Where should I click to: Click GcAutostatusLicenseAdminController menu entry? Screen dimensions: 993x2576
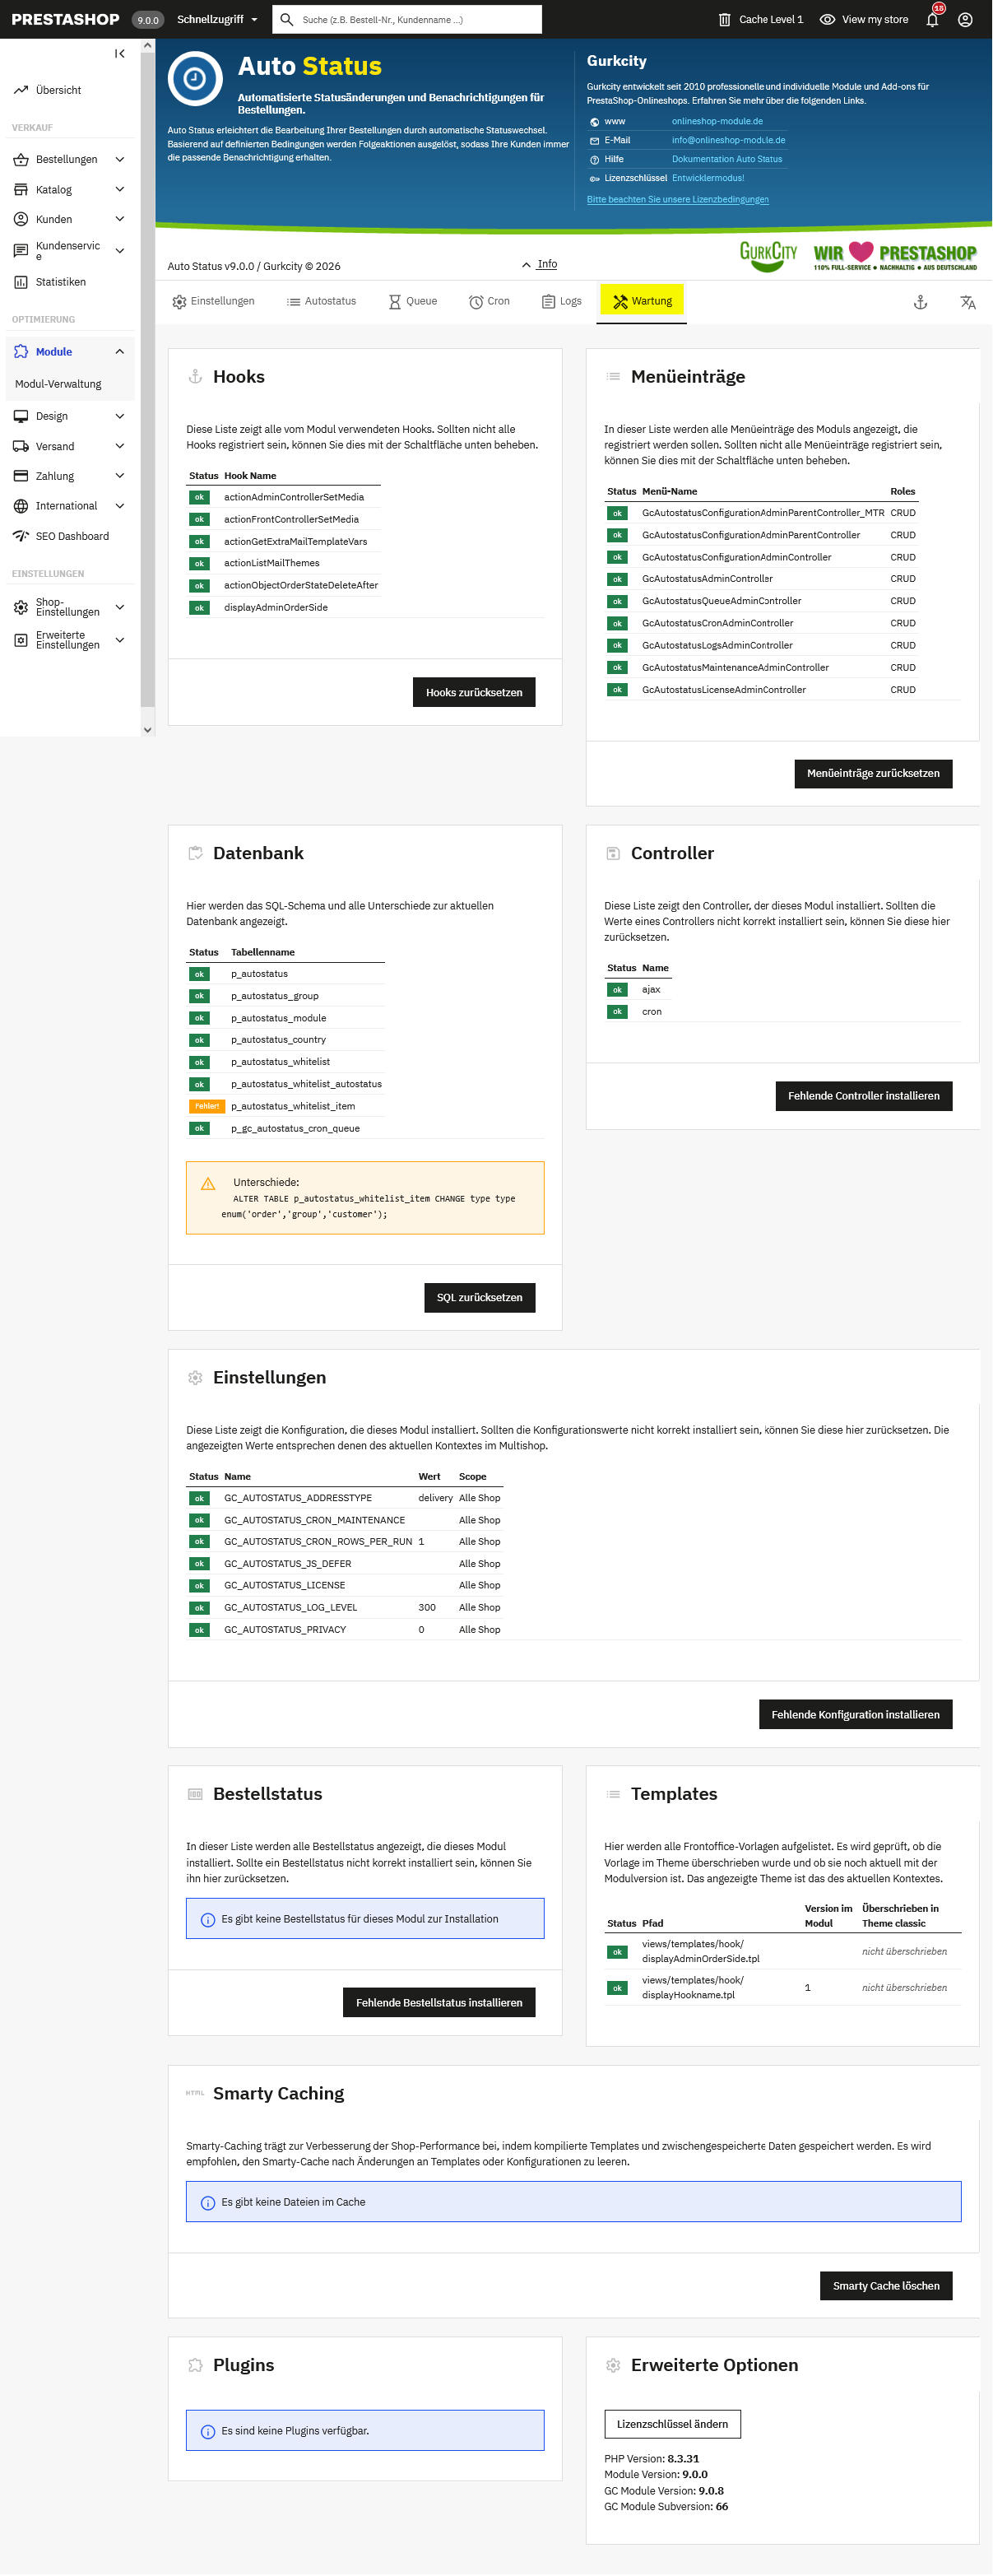(724, 690)
